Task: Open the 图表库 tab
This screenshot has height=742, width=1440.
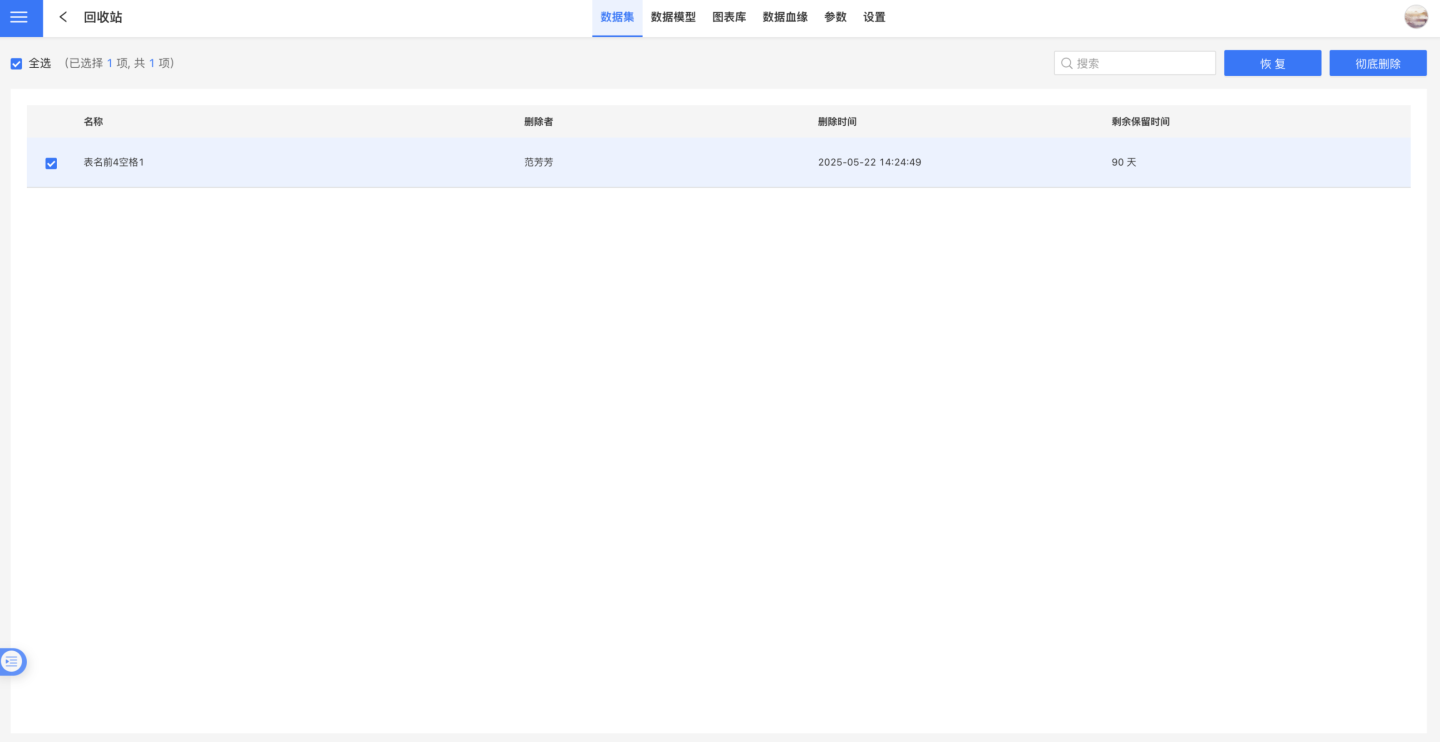Action: (729, 17)
